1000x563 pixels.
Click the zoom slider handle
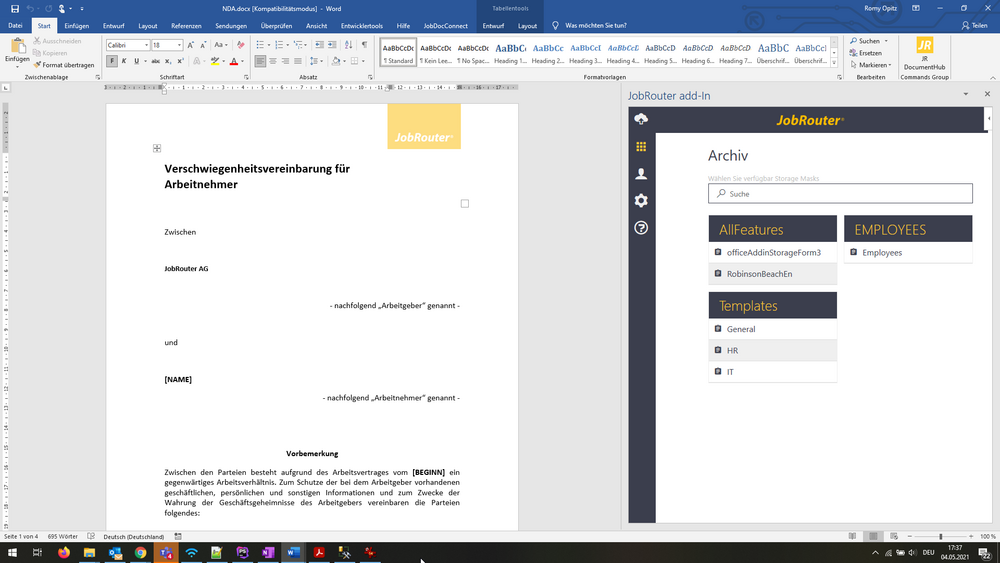941,536
